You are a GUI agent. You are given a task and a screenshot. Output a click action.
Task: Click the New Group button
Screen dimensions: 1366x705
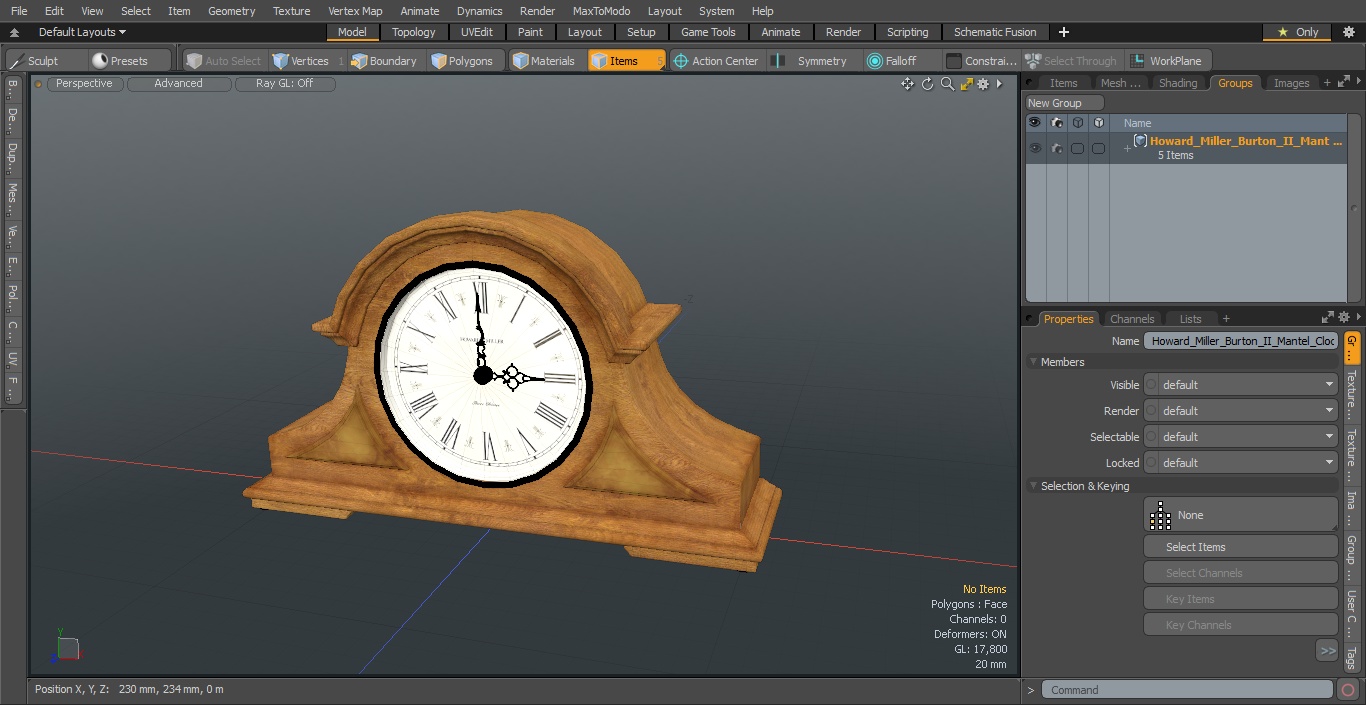coord(1064,103)
